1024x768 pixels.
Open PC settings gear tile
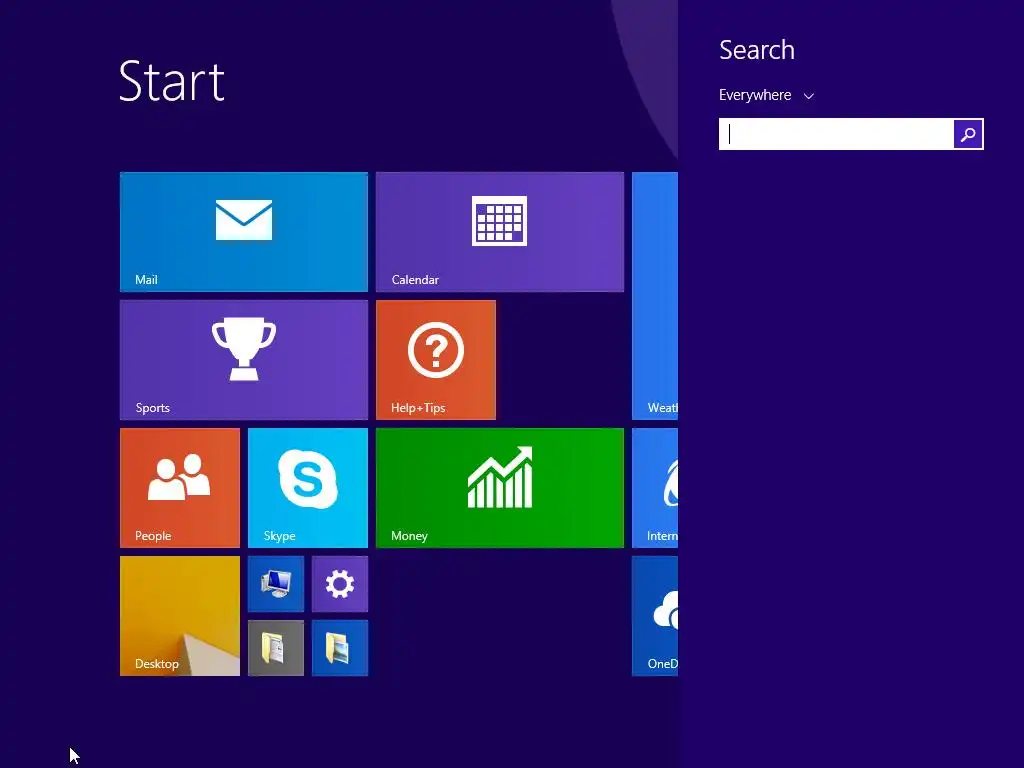click(340, 584)
